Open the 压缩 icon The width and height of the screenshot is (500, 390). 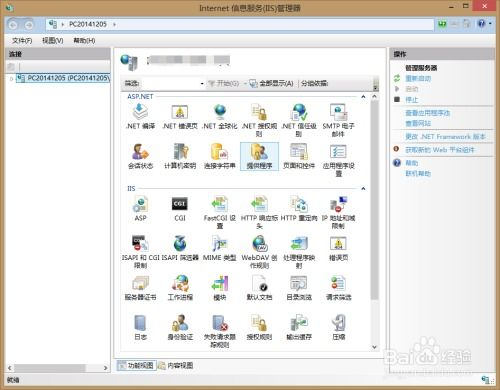click(338, 327)
